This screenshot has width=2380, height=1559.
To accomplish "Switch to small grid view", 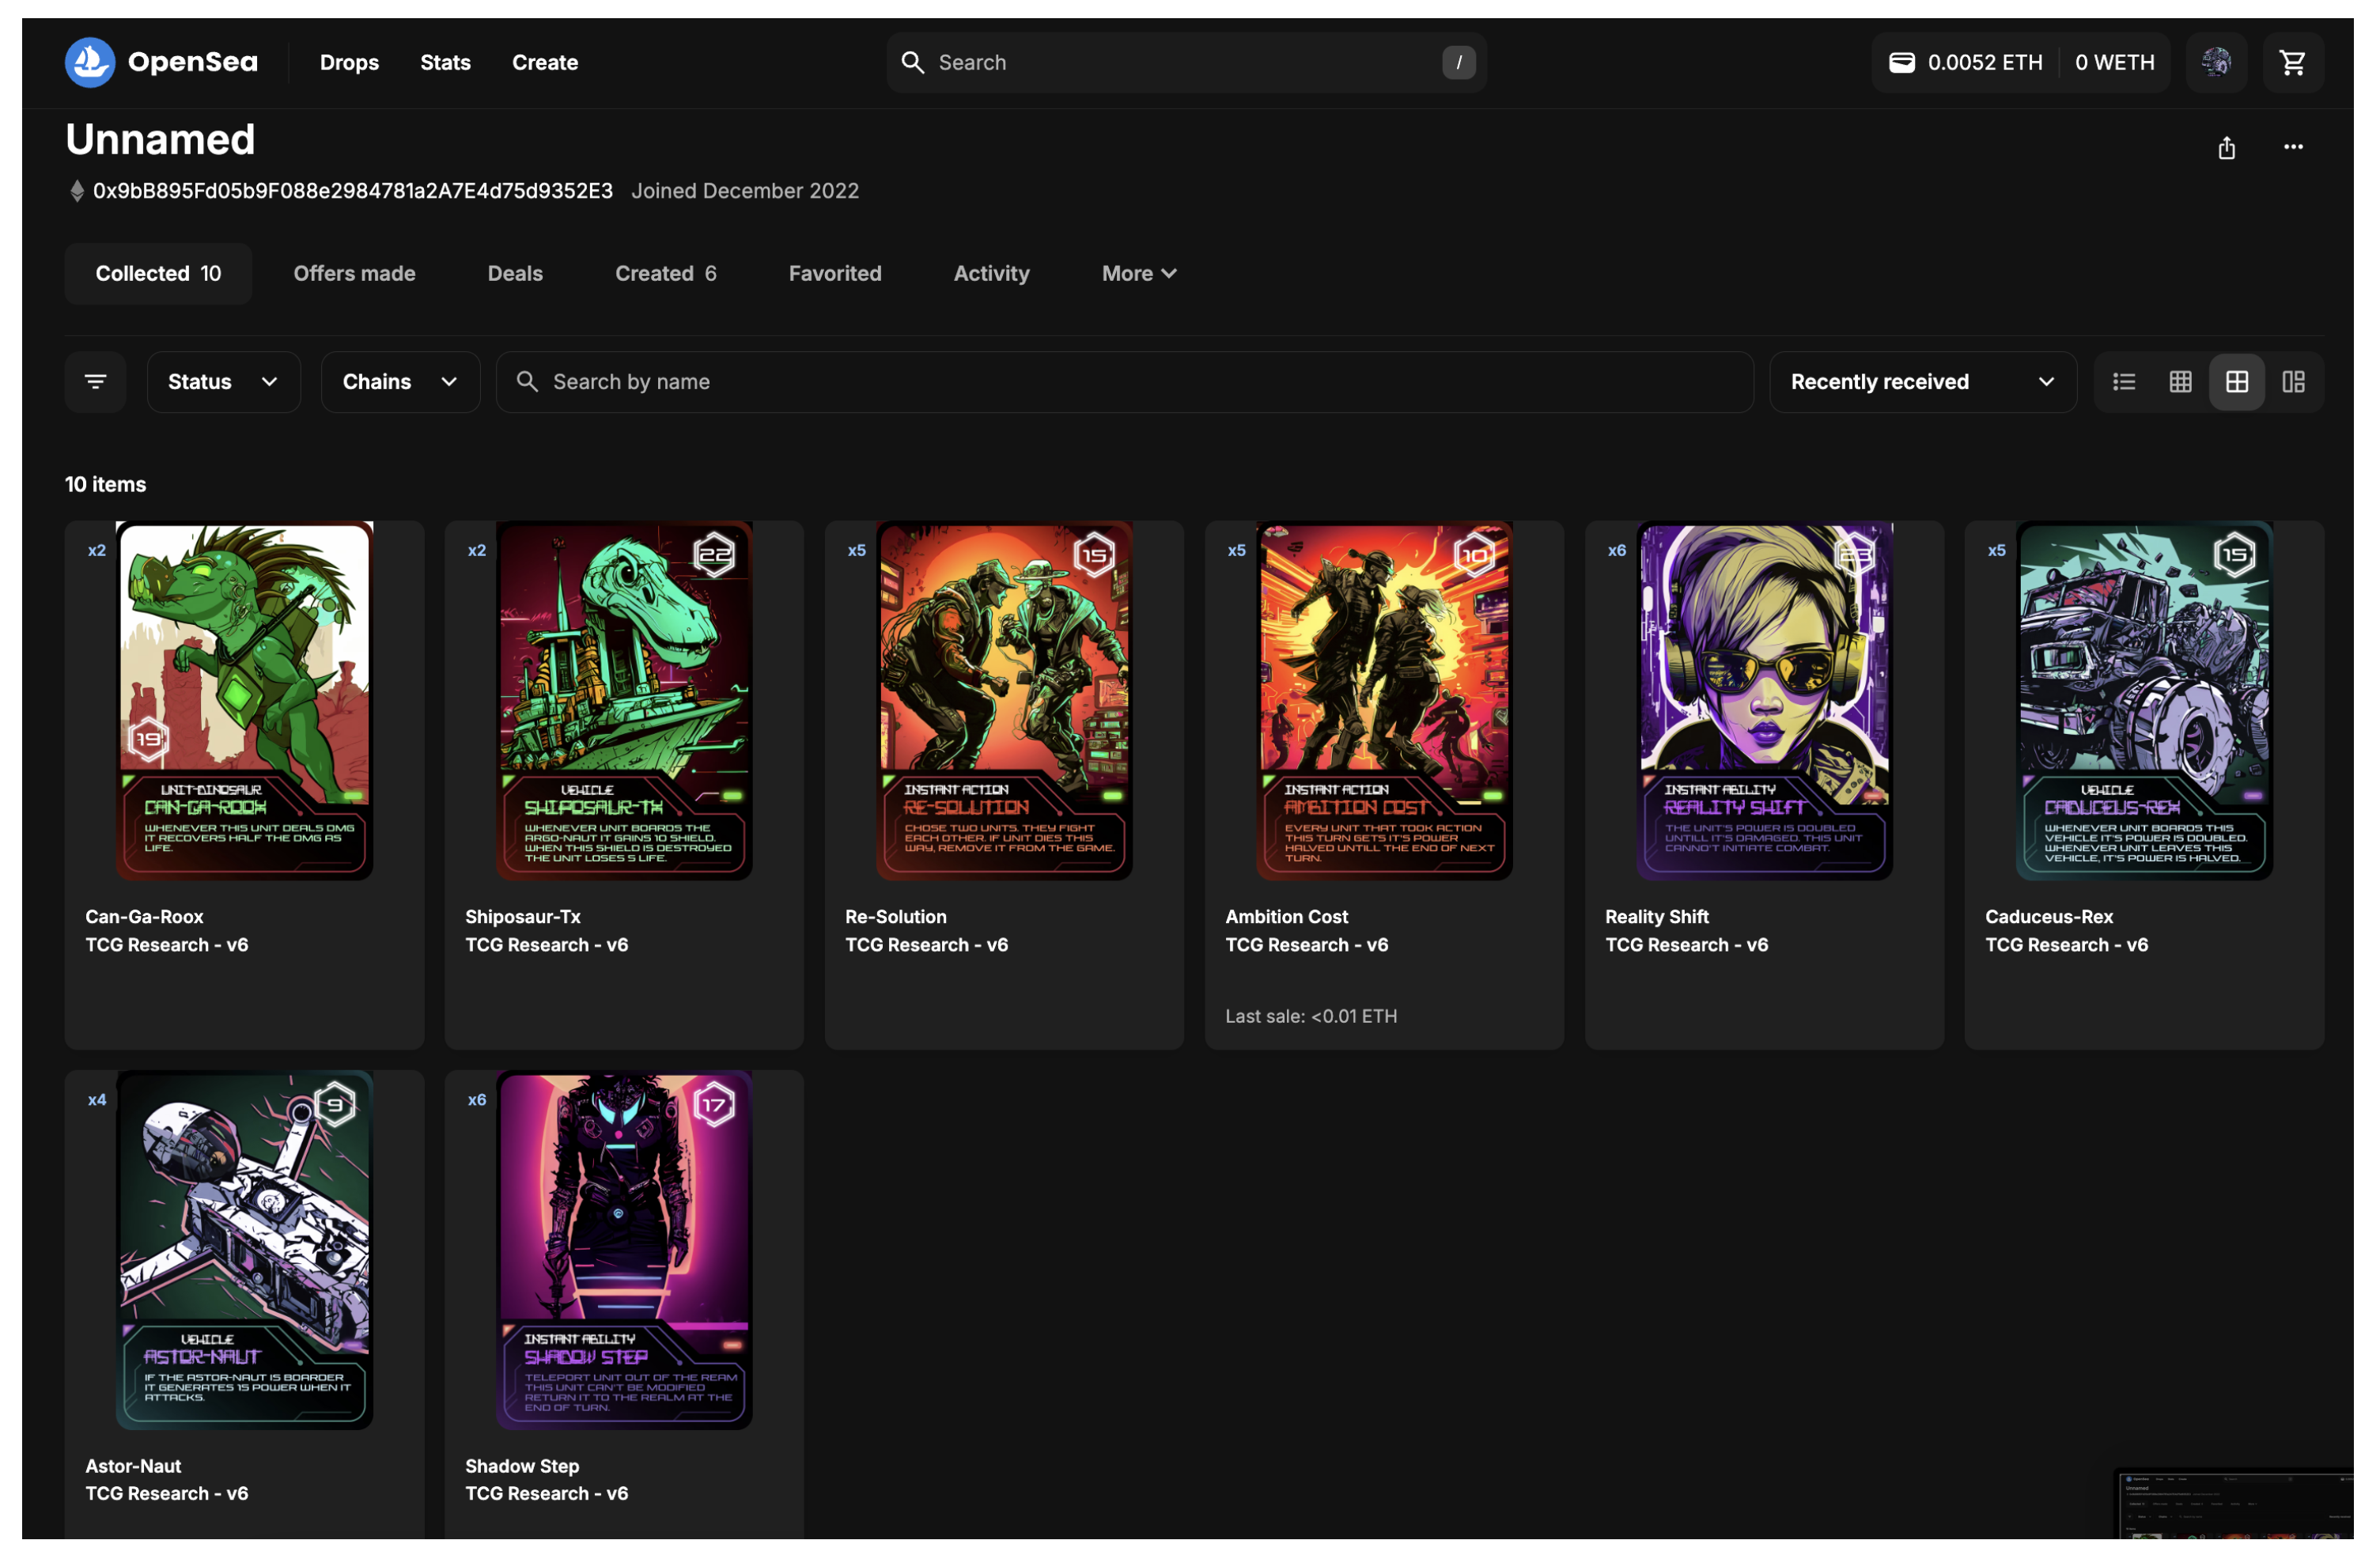I will click(x=2180, y=381).
